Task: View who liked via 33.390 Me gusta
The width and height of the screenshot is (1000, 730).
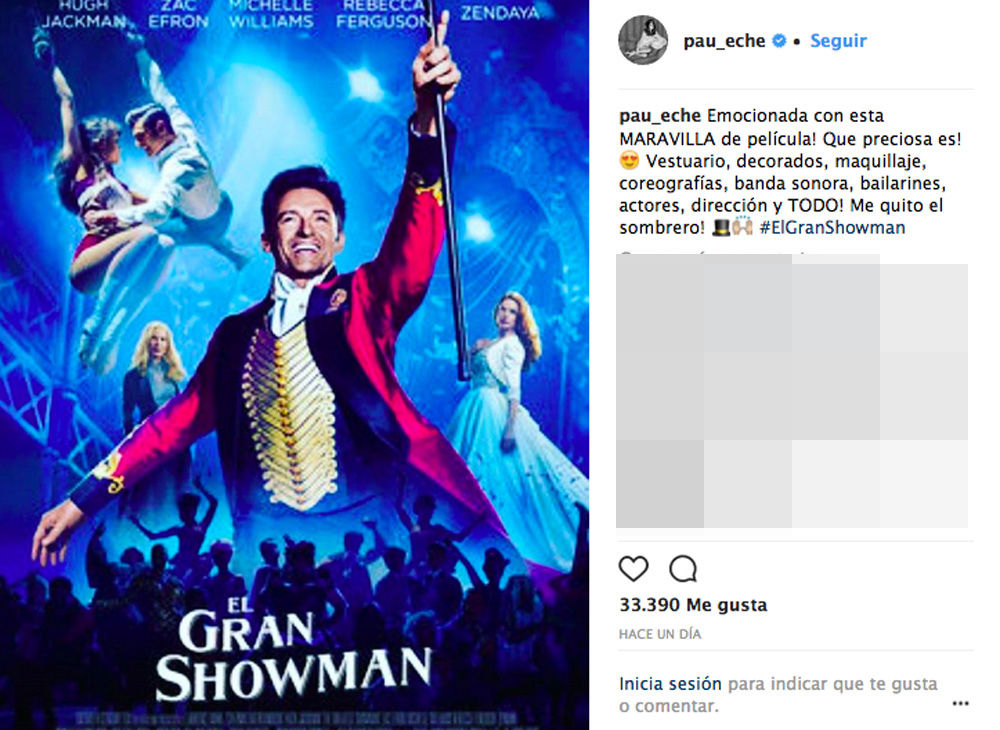Action: pyautogui.click(x=693, y=604)
